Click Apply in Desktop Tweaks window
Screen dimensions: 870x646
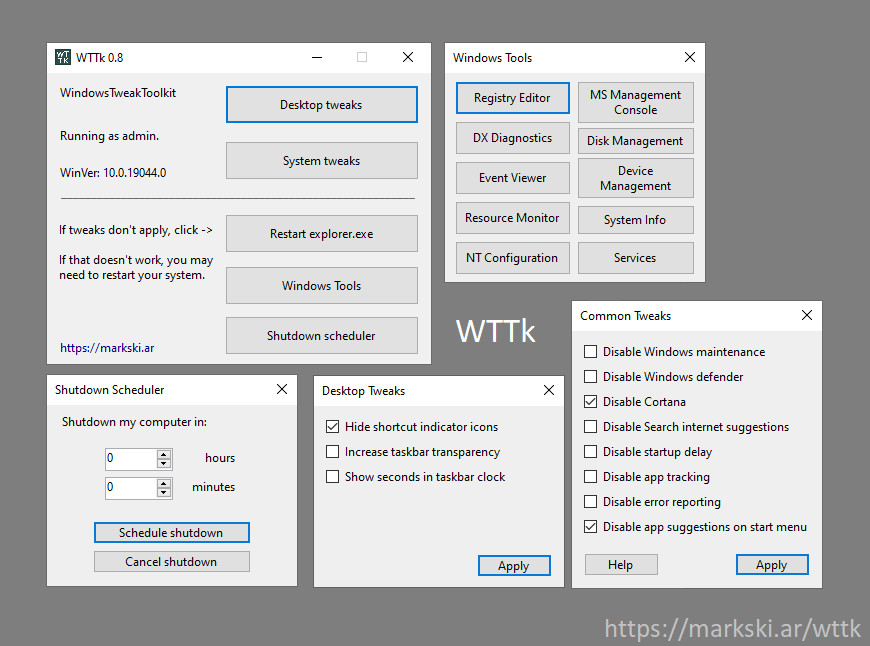[x=514, y=566]
